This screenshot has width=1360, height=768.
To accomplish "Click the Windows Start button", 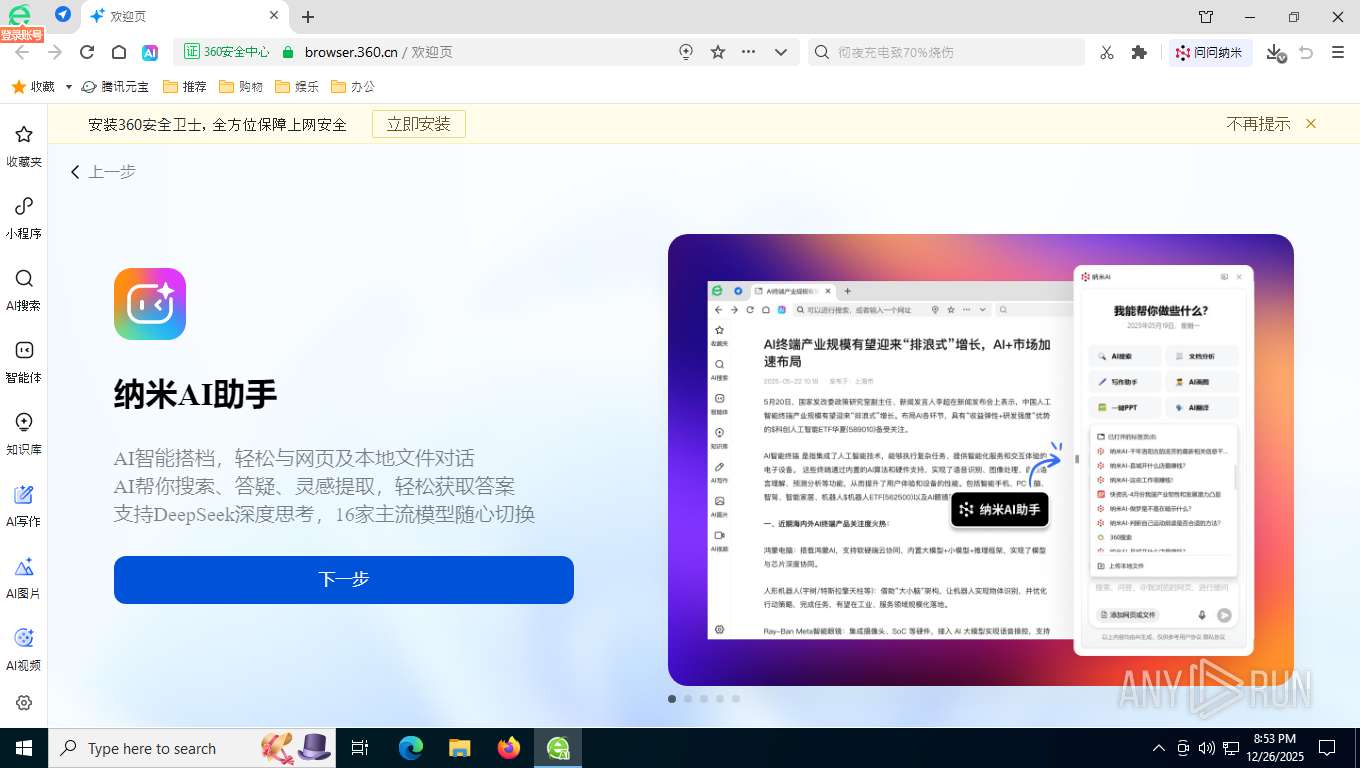I will click(23, 748).
